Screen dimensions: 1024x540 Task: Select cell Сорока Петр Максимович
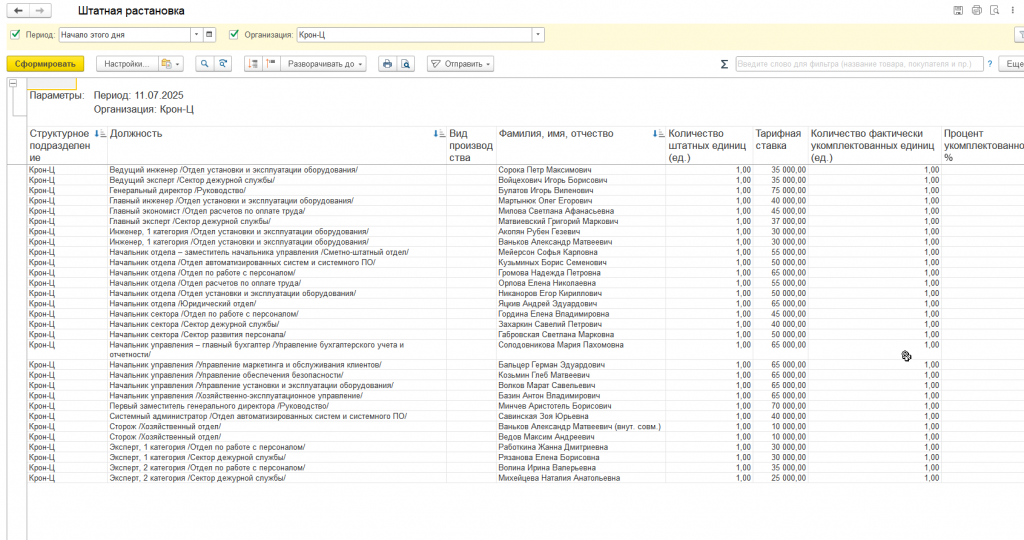(x=581, y=170)
